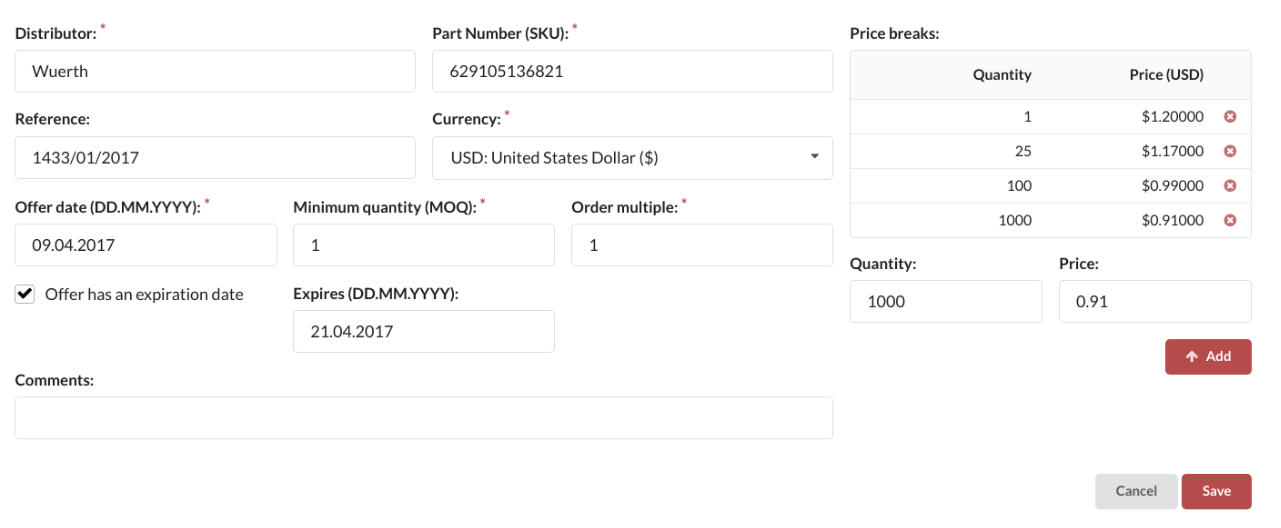Select the Minimum quantity (MOQ) field

tap(423, 245)
